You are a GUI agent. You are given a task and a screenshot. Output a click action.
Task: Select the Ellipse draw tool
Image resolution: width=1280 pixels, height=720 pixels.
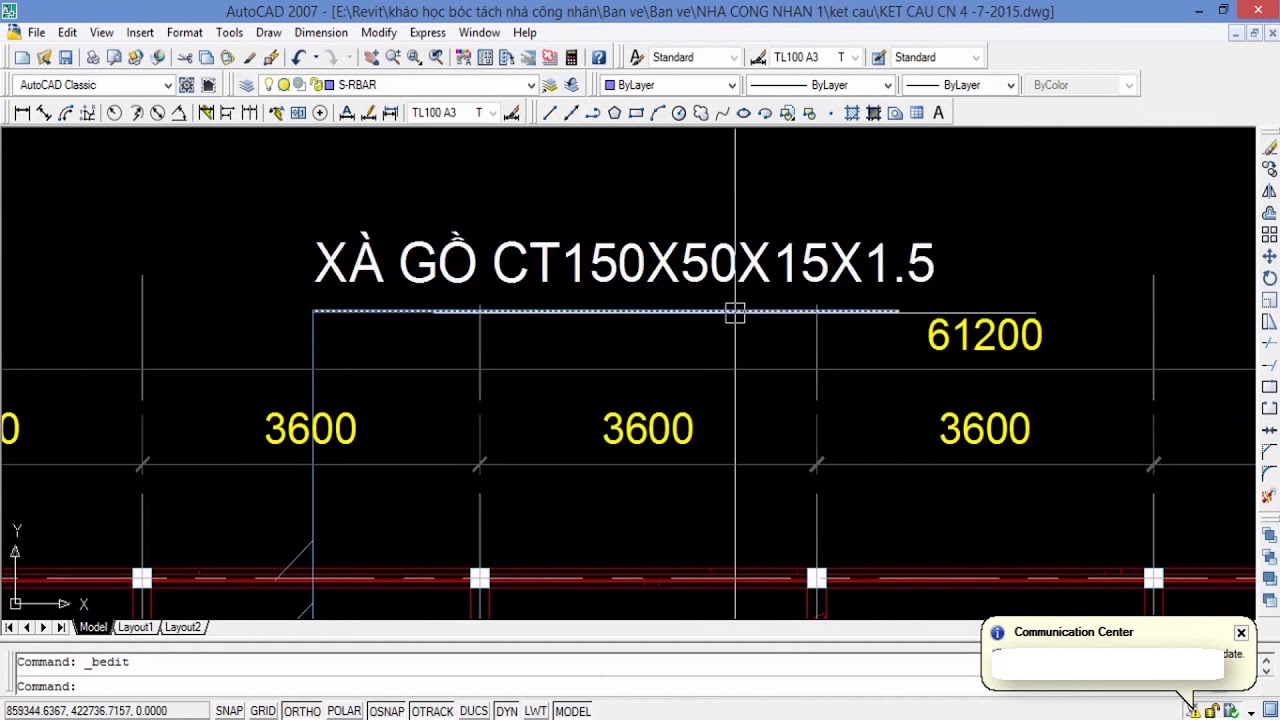[x=743, y=113]
